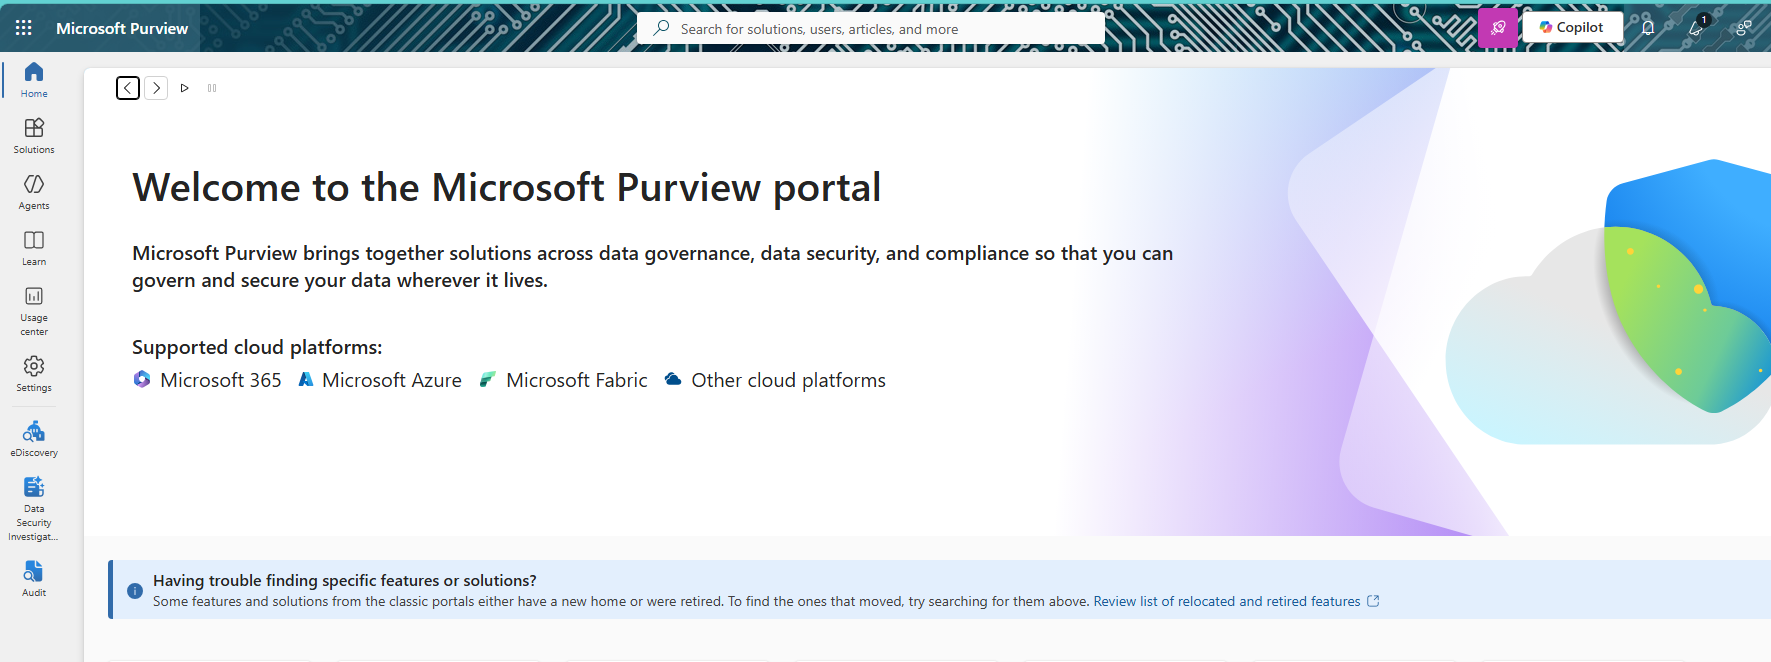Screen dimensions: 1771x662
Task: Open the megaphone announcements icon with badge
Action: pyautogui.click(x=1697, y=28)
